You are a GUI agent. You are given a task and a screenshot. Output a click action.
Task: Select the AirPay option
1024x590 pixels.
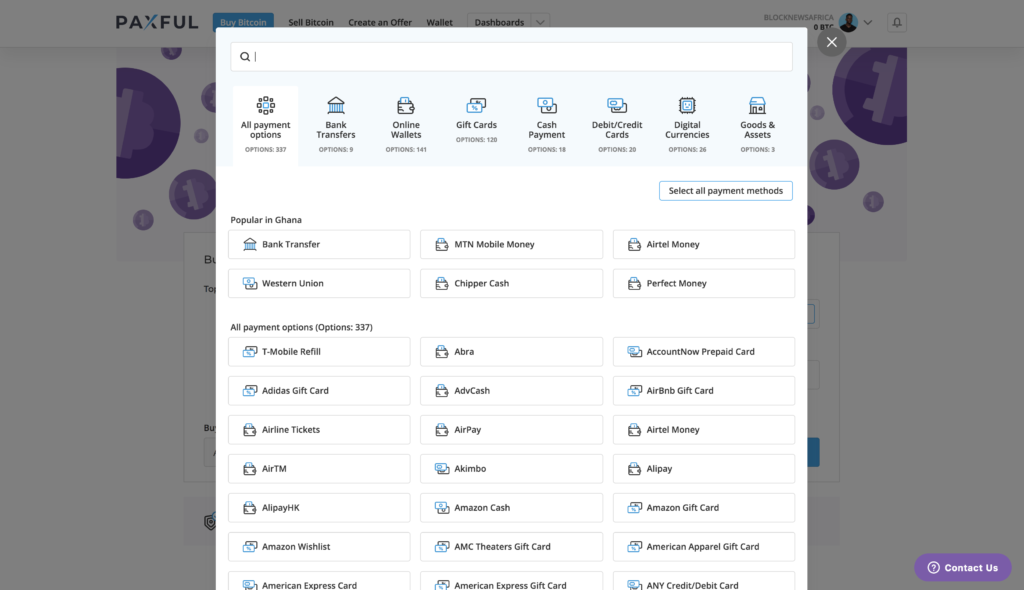[x=511, y=430]
